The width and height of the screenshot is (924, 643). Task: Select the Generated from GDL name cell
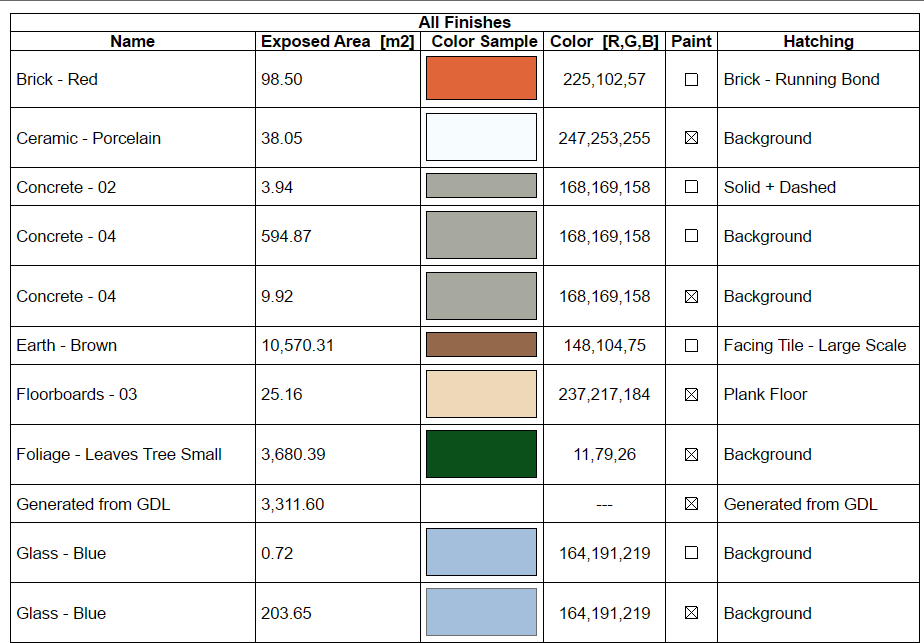[93, 504]
